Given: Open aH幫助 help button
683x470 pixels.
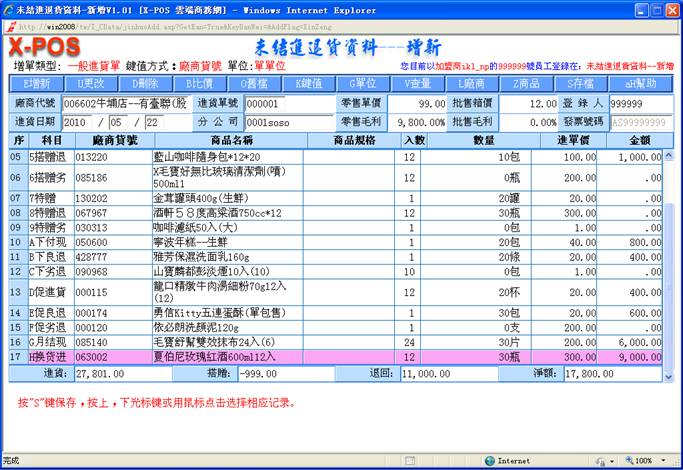Looking at the screenshot, I should click(x=639, y=83).
